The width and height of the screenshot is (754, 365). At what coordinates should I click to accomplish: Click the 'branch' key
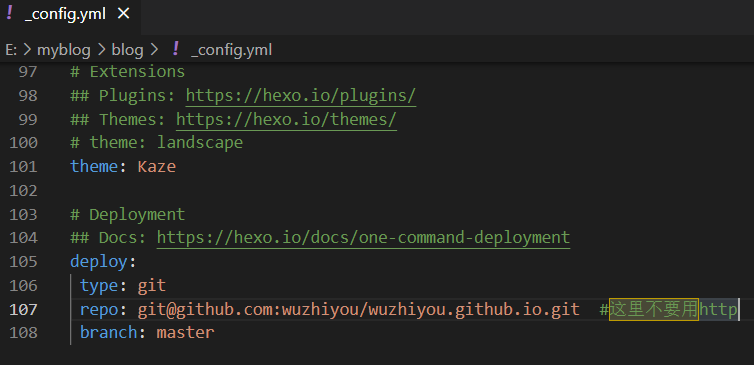109,332
